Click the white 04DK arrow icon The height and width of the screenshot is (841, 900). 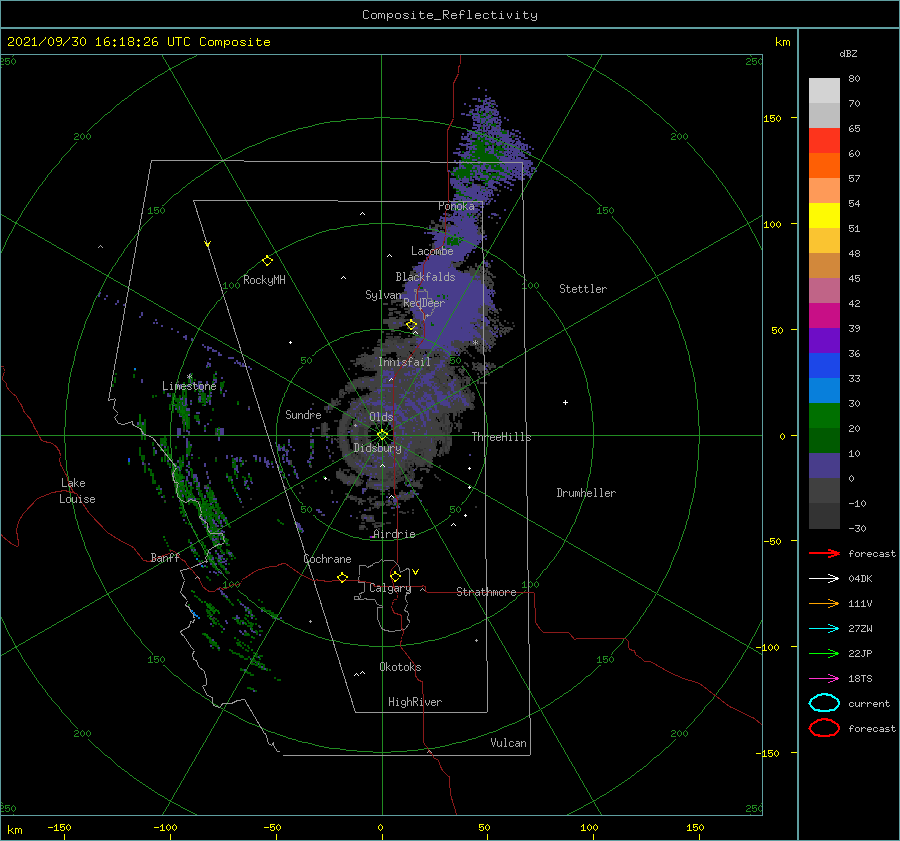(824, 578)
